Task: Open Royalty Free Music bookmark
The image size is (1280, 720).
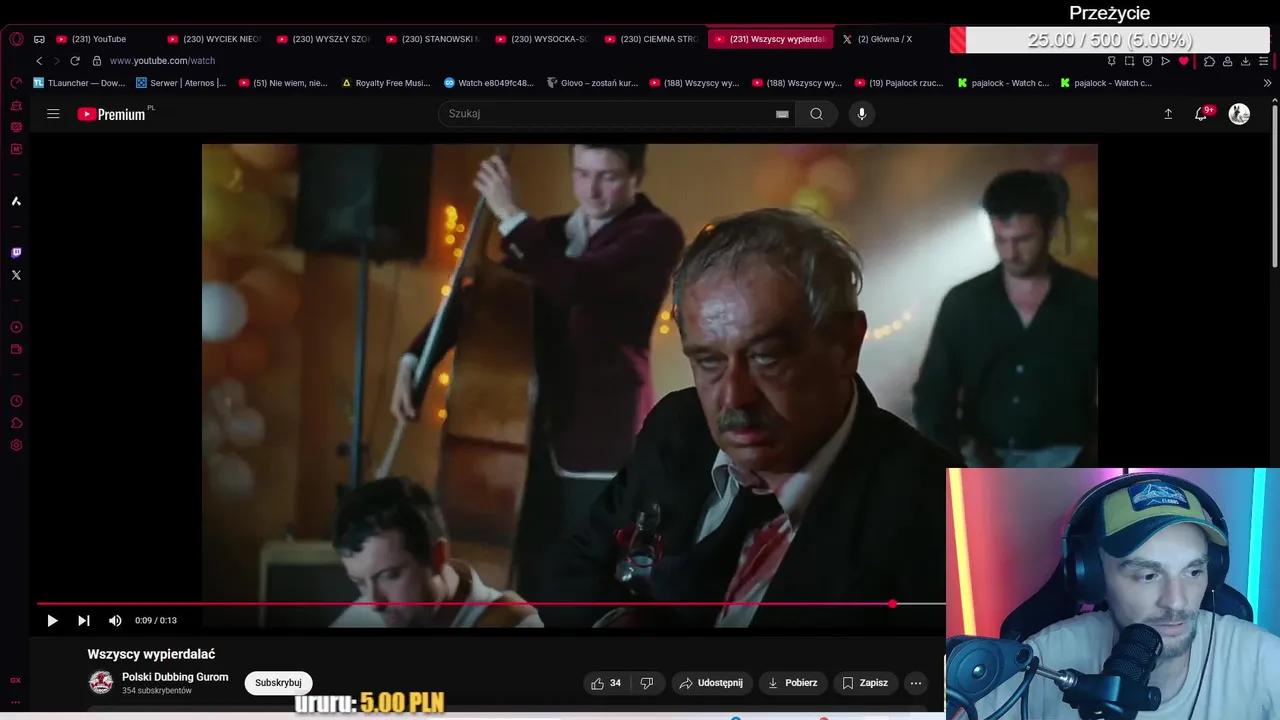Action: [x=386, y=83]
